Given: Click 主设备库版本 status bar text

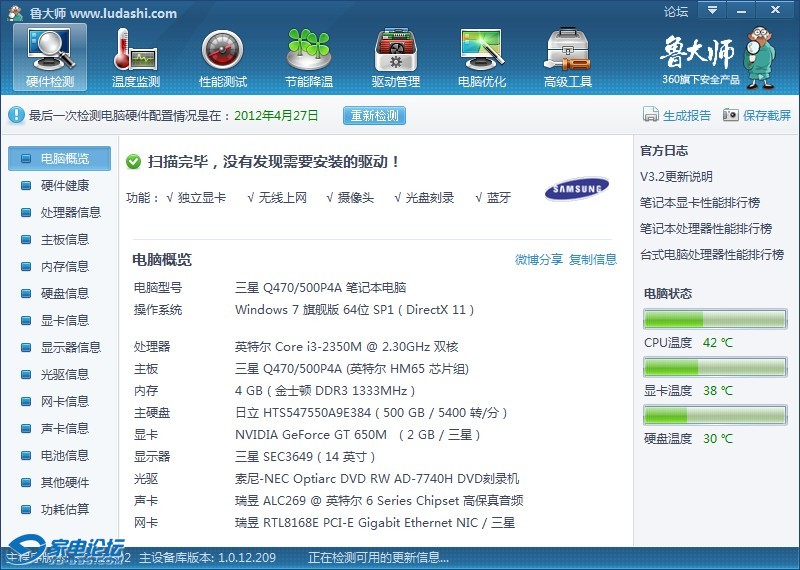Looking at the screenshot, I should click(x=207, y=558).
